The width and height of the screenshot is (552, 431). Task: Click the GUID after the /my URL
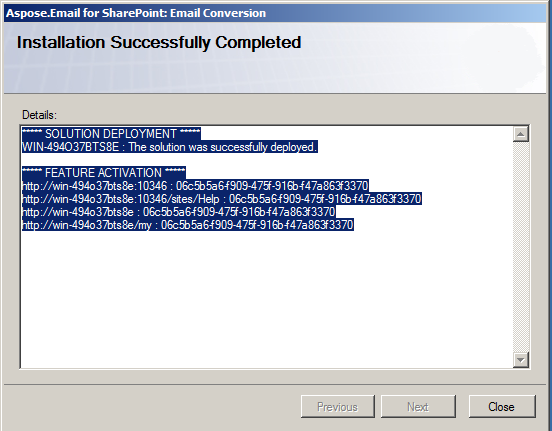click(x=257, y=225)
